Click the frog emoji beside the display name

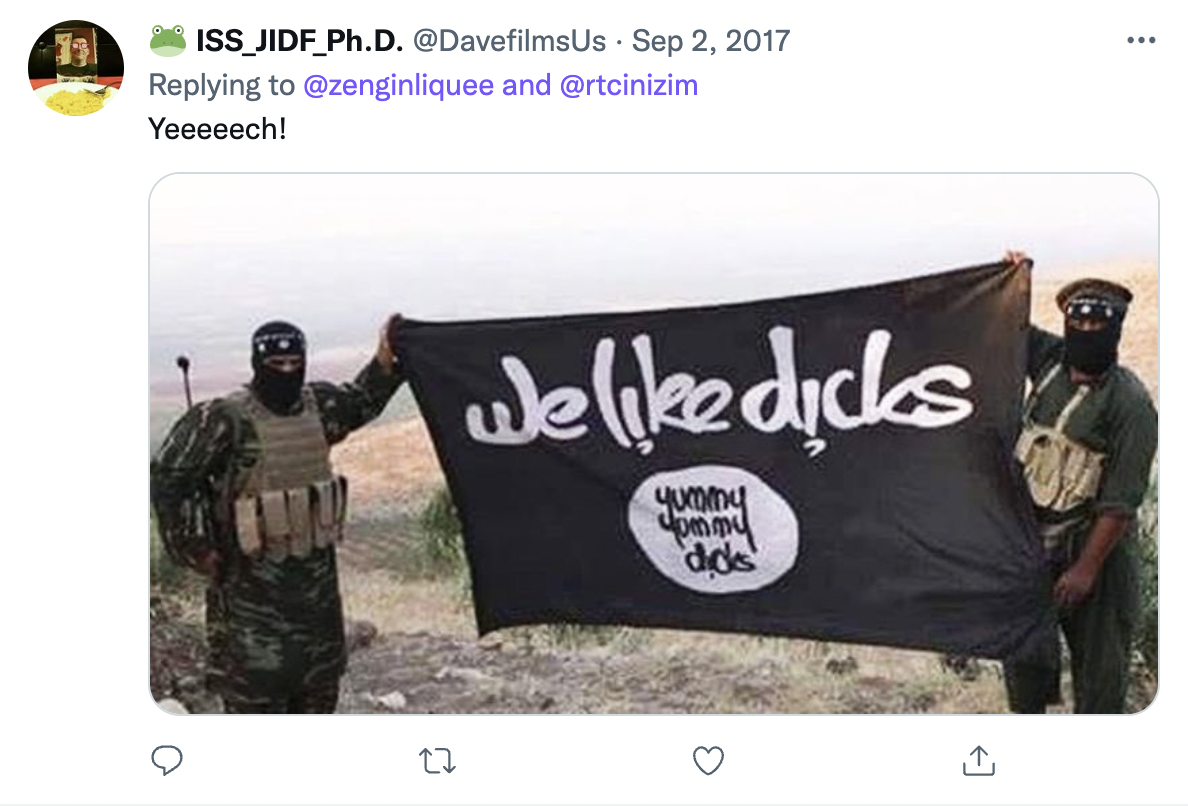click(x=167, y=41)
